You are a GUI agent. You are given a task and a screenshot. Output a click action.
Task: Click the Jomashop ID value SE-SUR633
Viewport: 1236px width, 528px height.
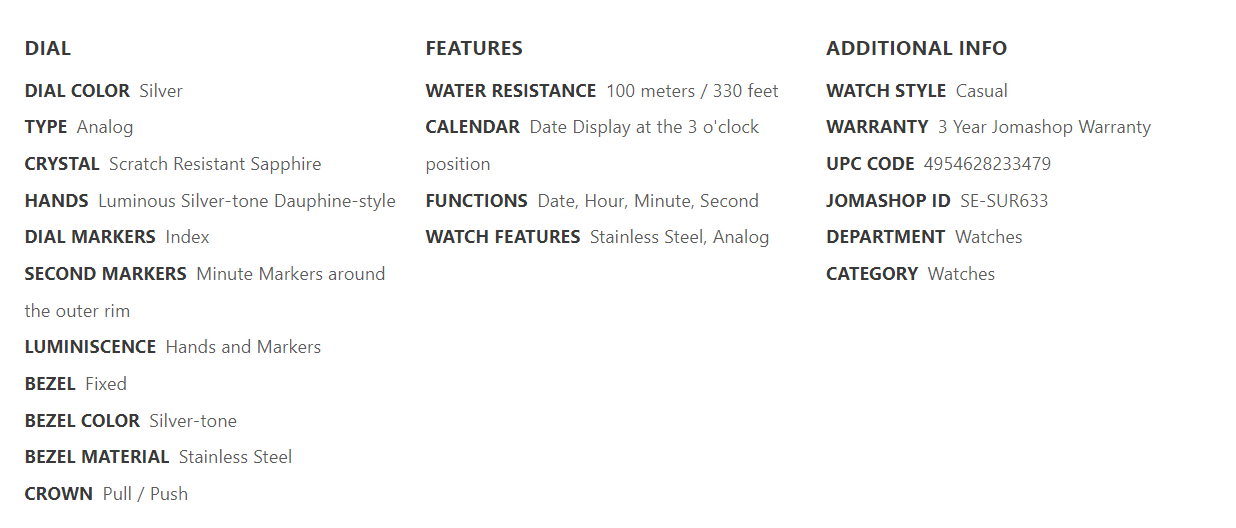pos(1004,201)
